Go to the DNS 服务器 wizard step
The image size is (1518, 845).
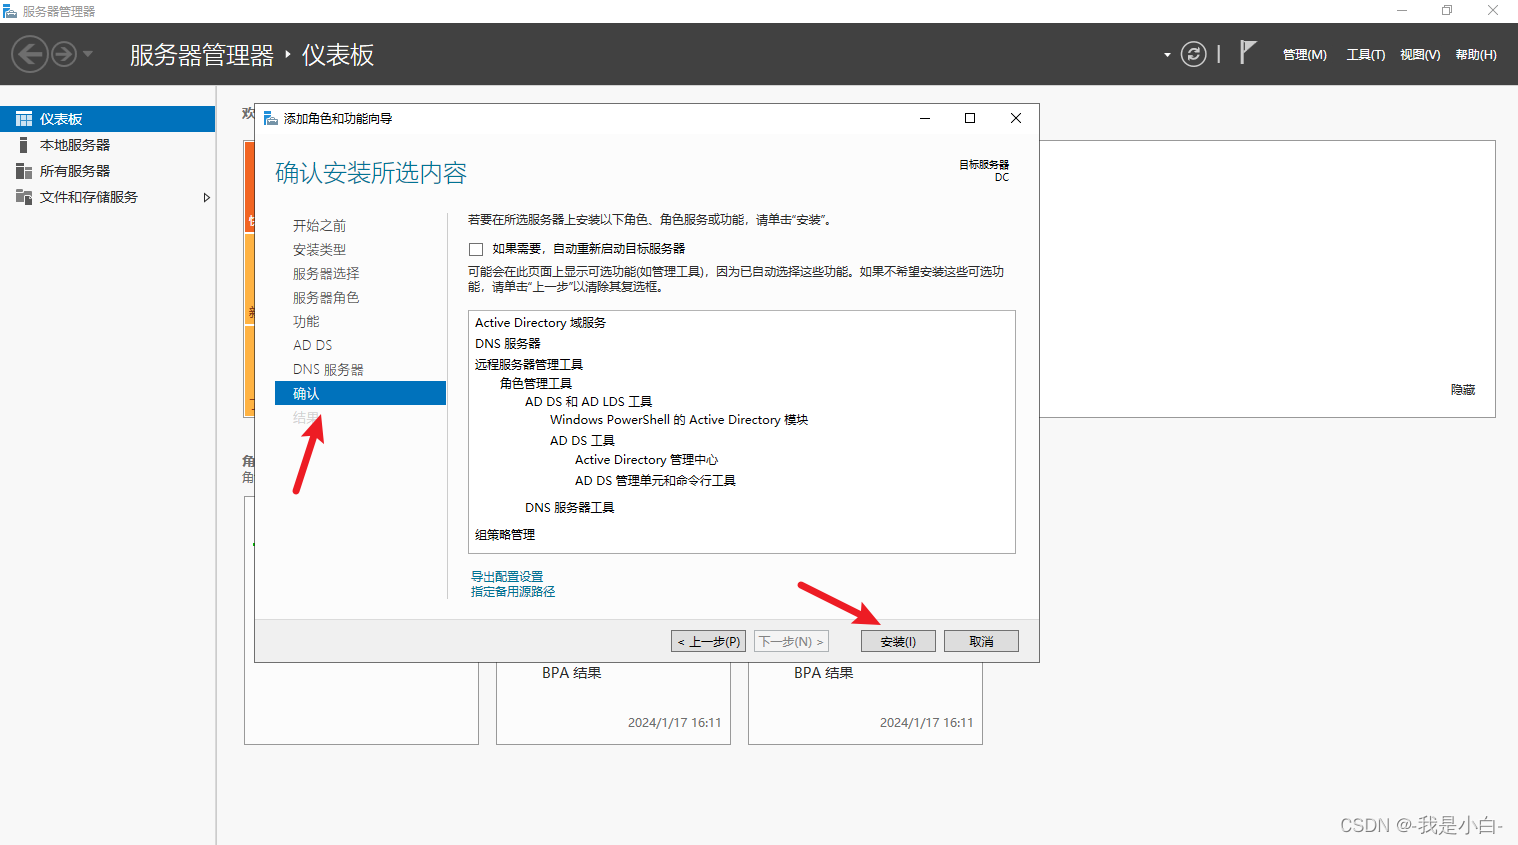pyautogui.click(x=328, y=370)
